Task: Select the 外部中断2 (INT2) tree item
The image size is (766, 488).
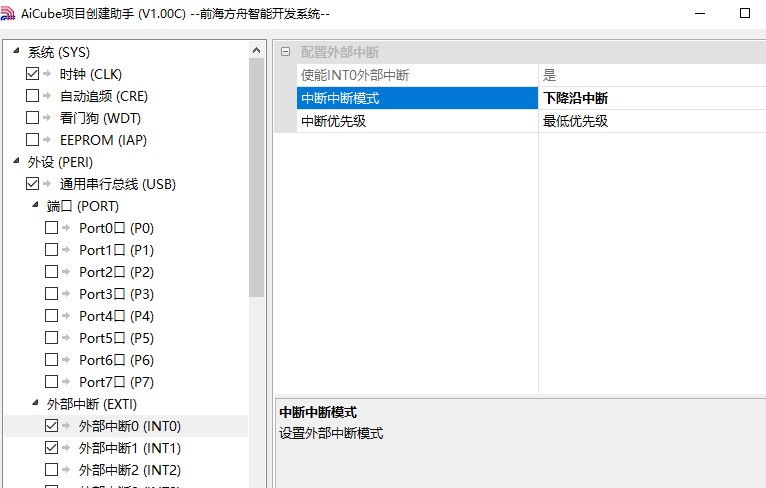Action: 130,470
